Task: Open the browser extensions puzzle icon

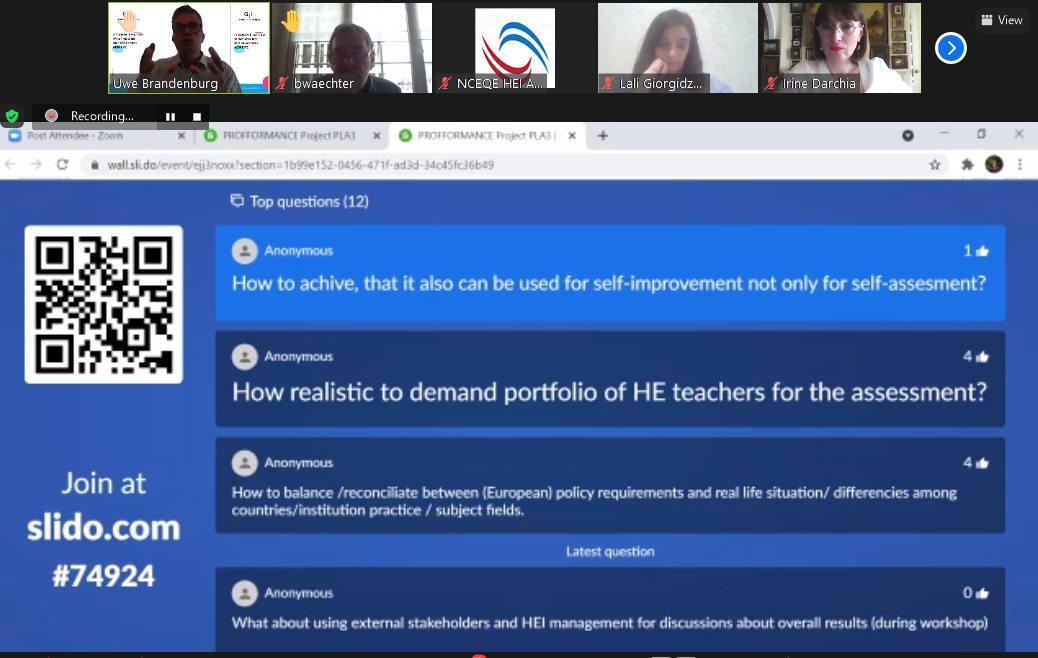Action: [x=967, y=165]
